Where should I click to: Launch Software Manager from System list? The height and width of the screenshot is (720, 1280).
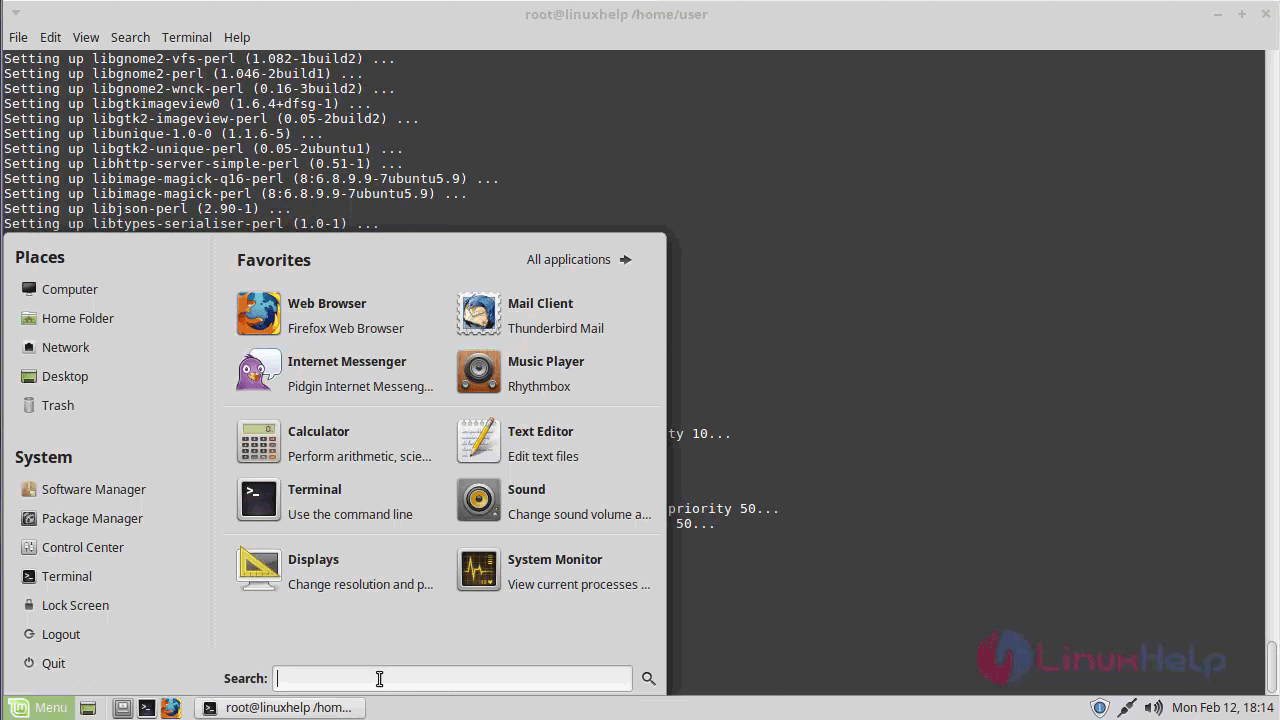pos(83,489)
